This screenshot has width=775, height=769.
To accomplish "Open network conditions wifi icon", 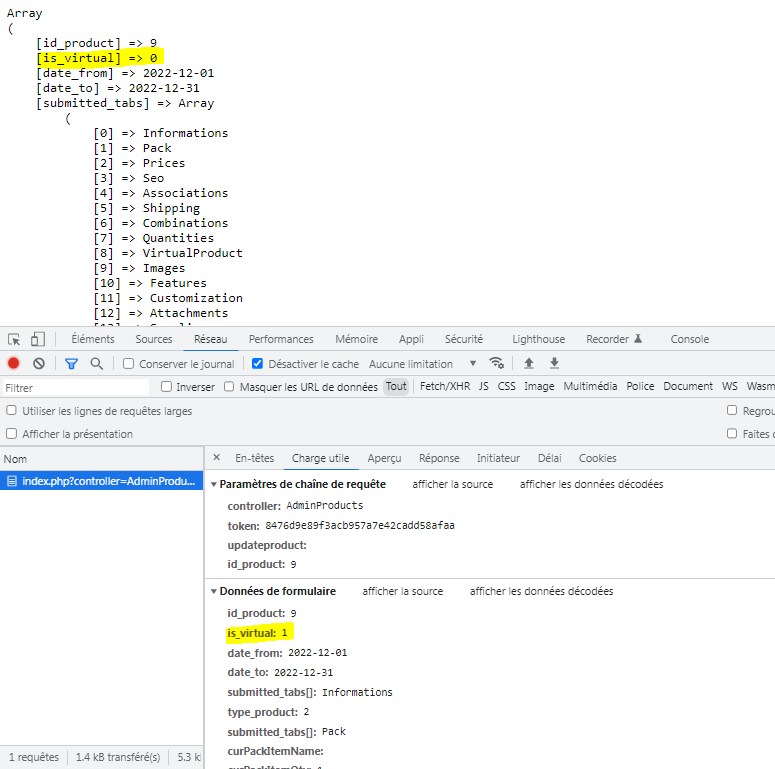I will coord(496,363).
